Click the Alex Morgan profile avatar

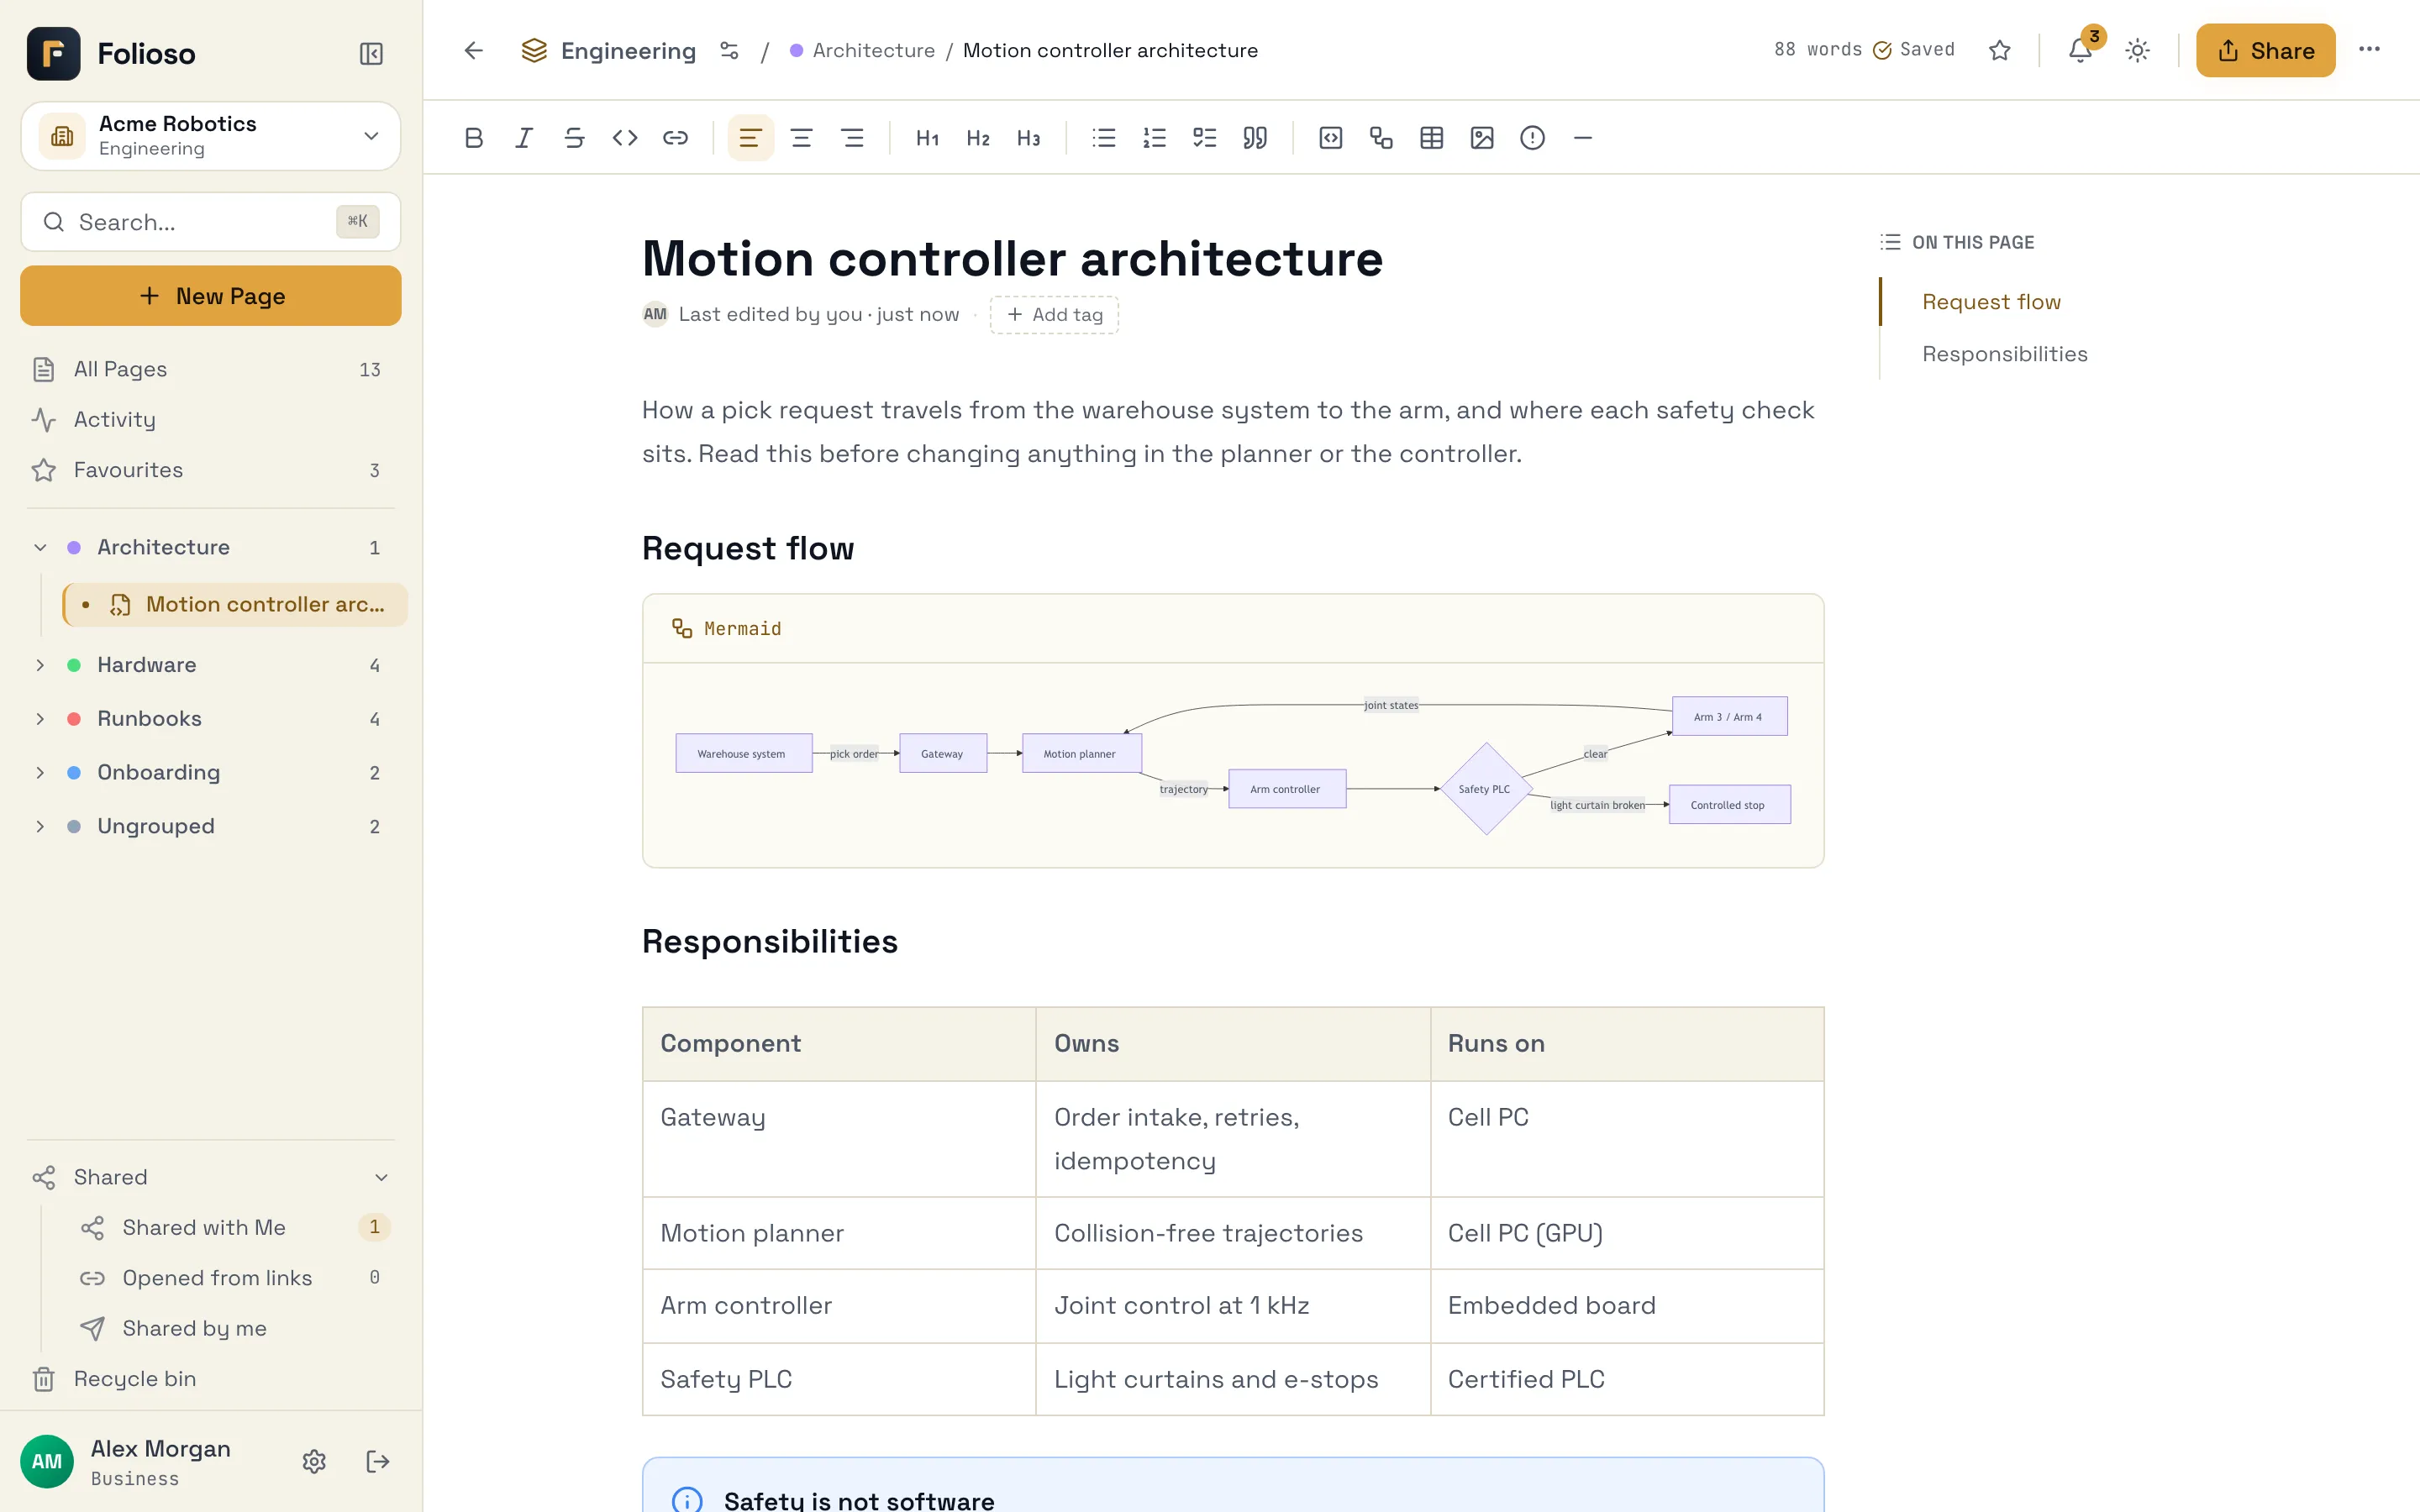[x=47, y=1461]
